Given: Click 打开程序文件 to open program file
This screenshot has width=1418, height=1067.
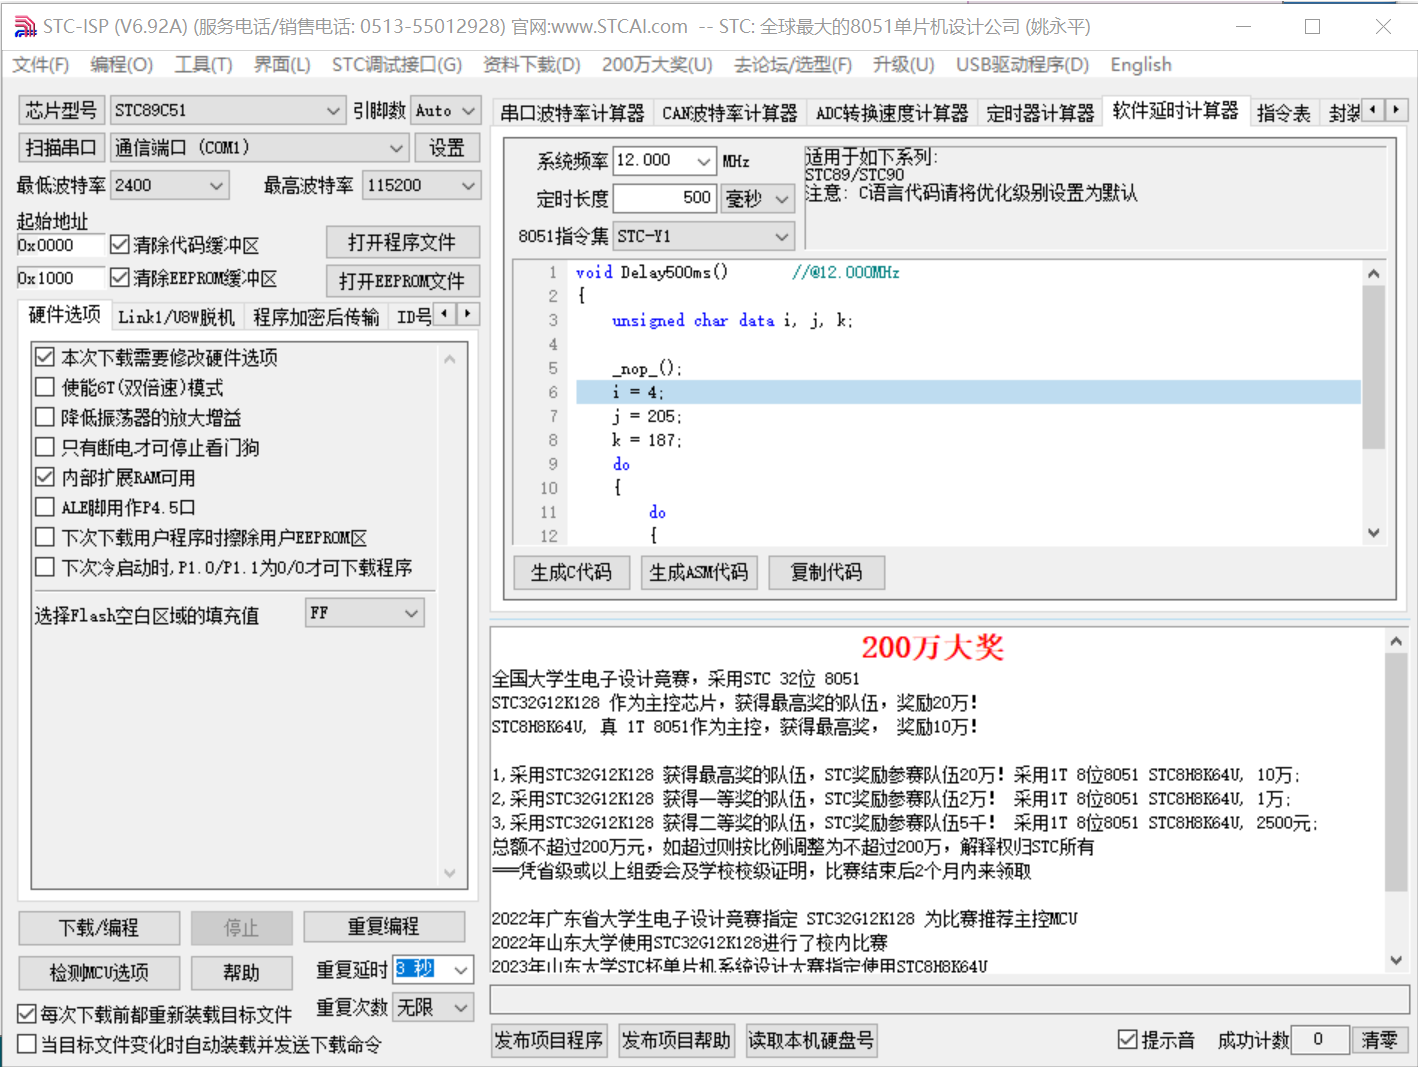Looking at the screenshot, I should 402,242.
